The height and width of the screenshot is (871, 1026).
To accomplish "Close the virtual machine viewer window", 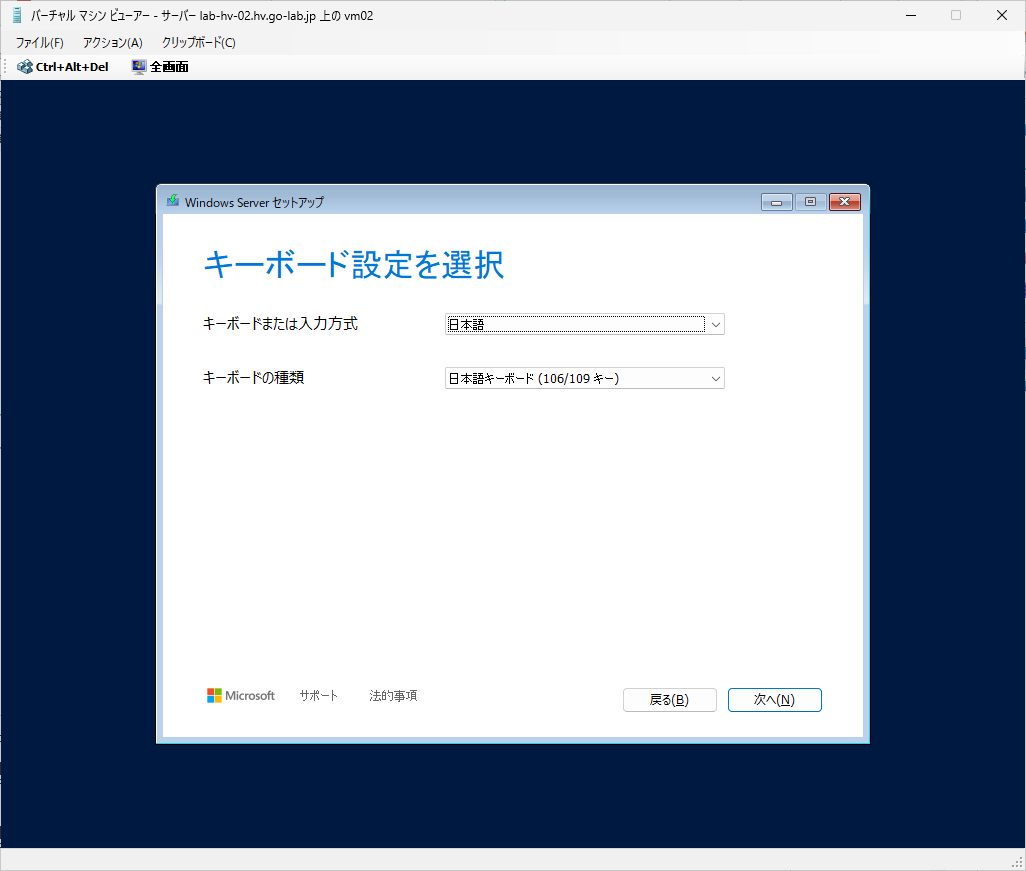I will tap(1001, 15).
